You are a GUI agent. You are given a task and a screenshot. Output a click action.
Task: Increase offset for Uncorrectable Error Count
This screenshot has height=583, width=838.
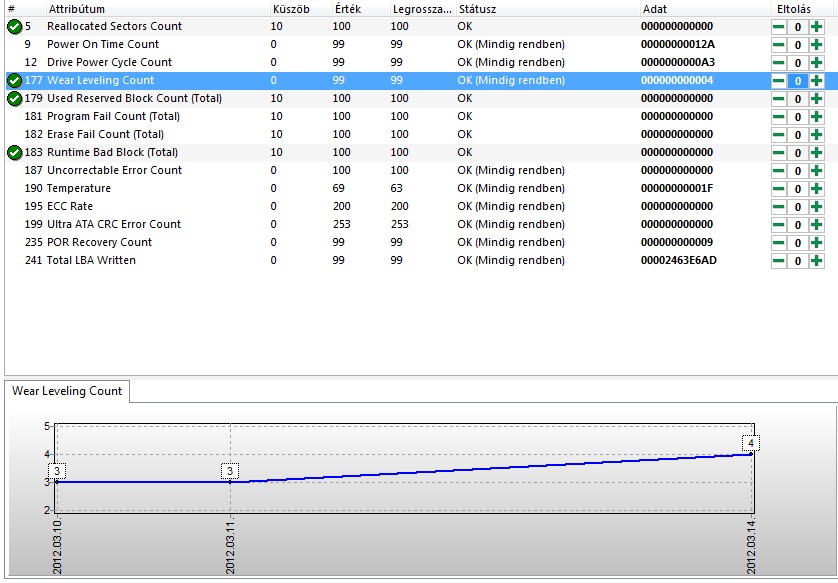[816, 170]
